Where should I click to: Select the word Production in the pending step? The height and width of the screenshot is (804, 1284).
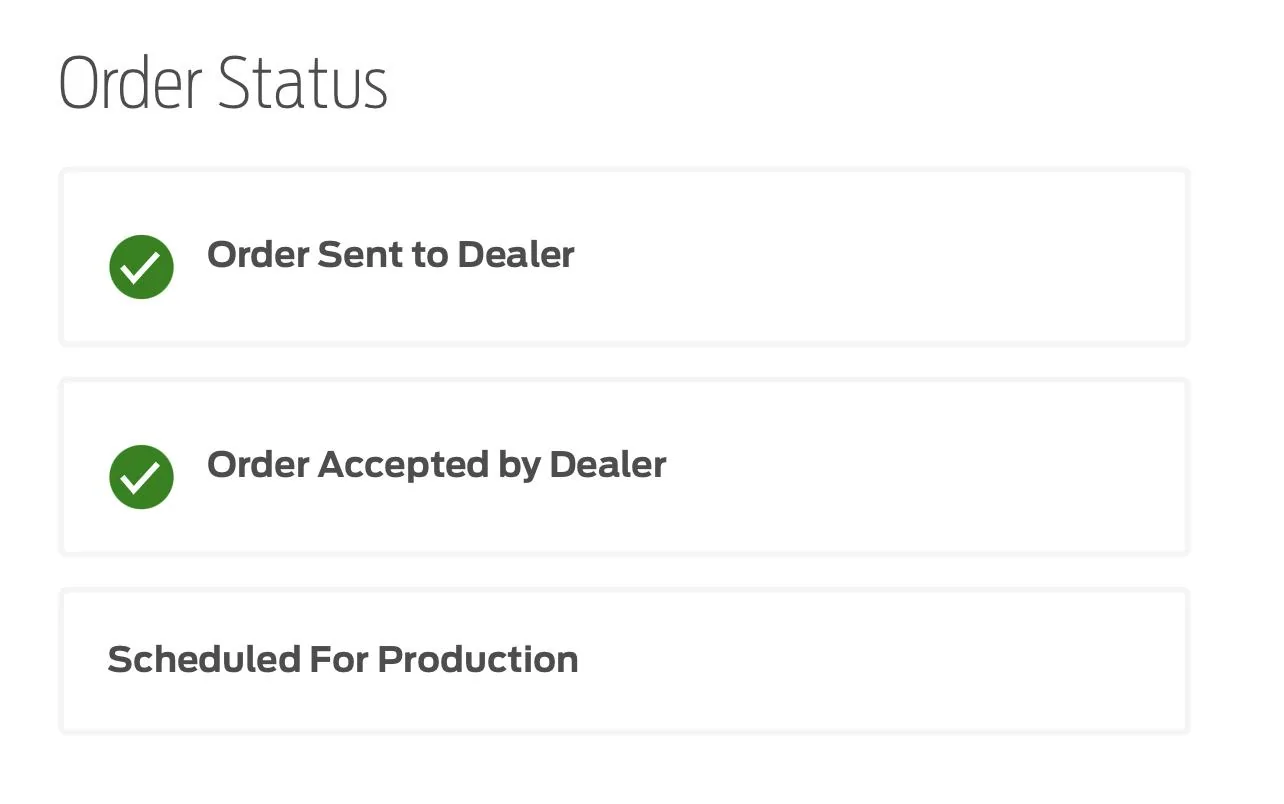(x=478, y=660)
